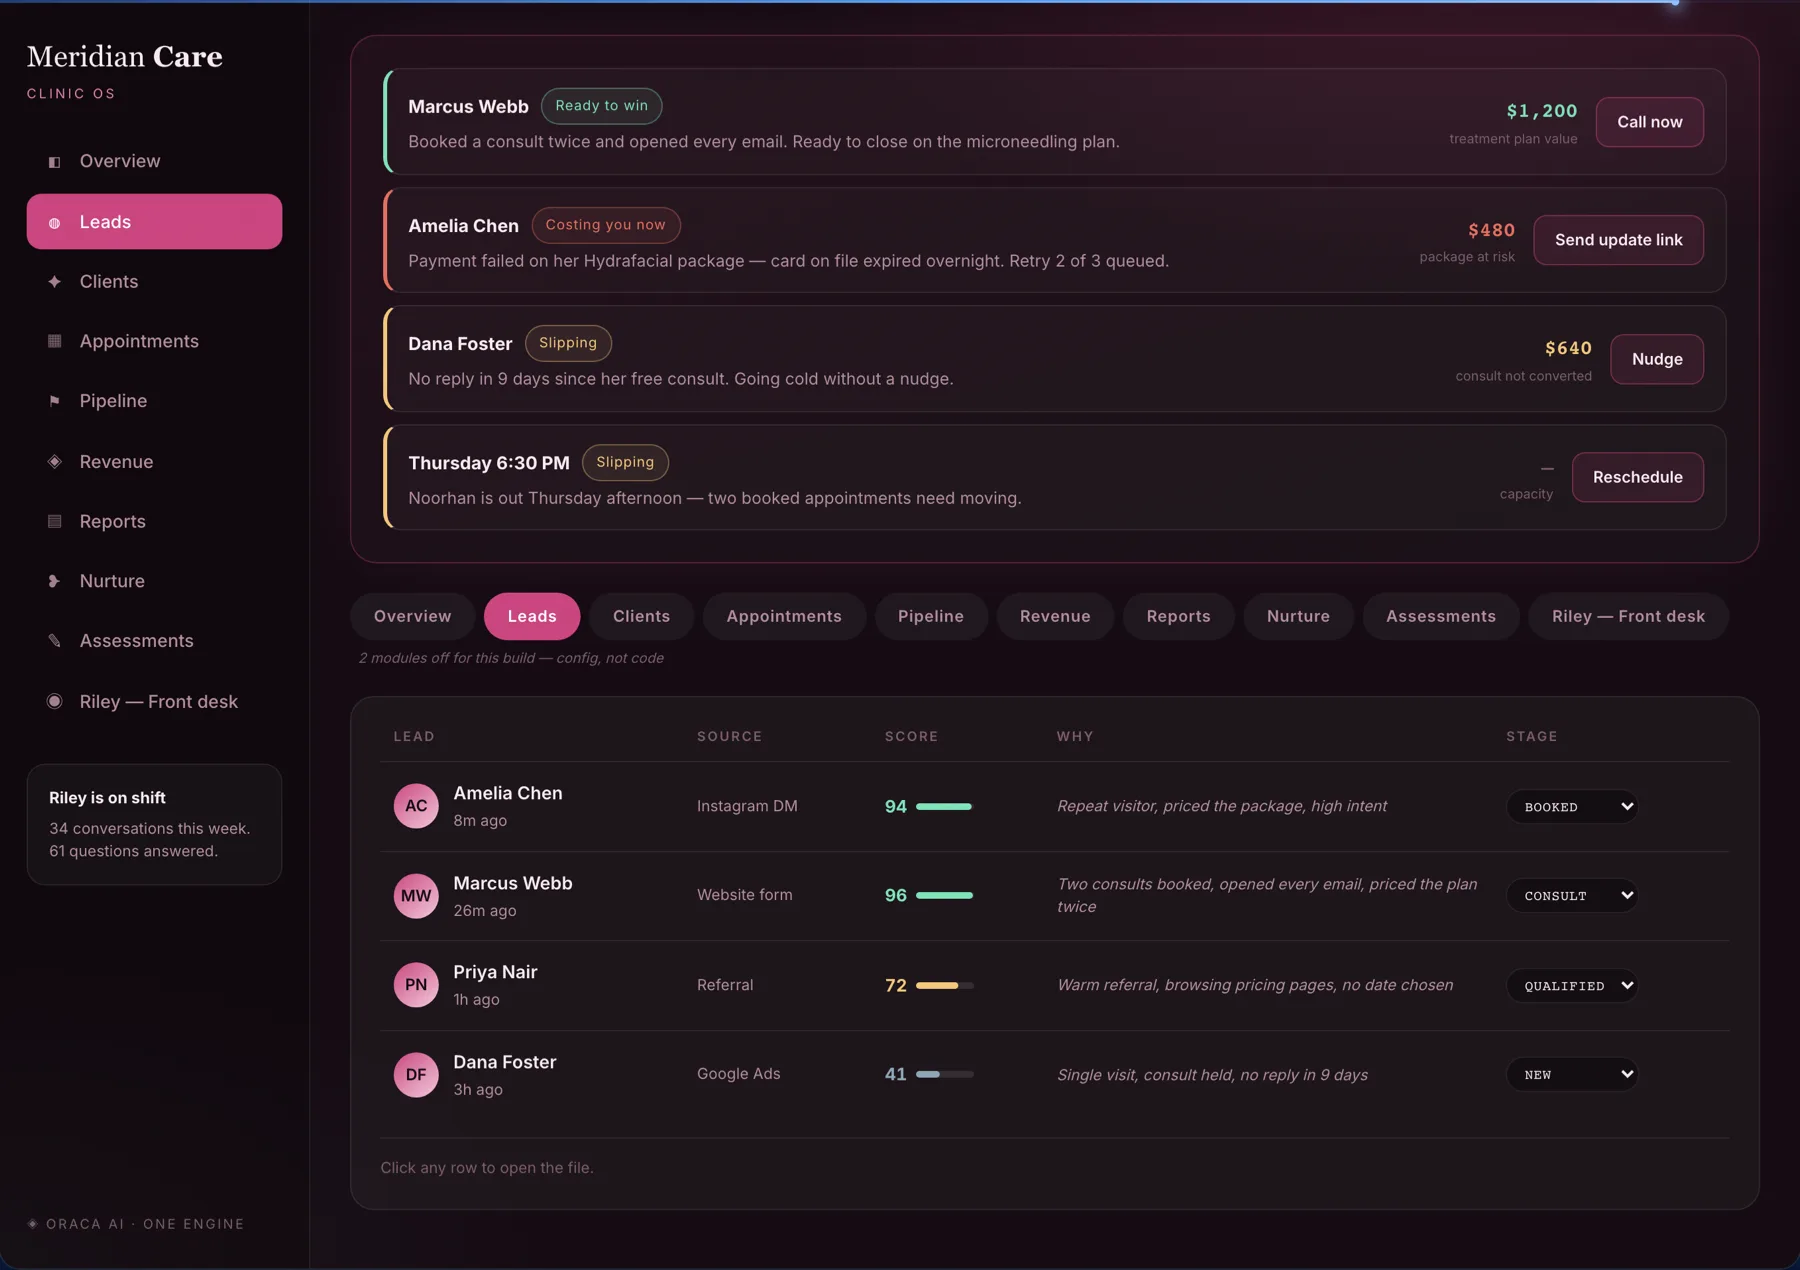The height and width of the screenshot is (1270, 1800).
Task: Switch to the Overview pill tab
Action: pos(413,616)
